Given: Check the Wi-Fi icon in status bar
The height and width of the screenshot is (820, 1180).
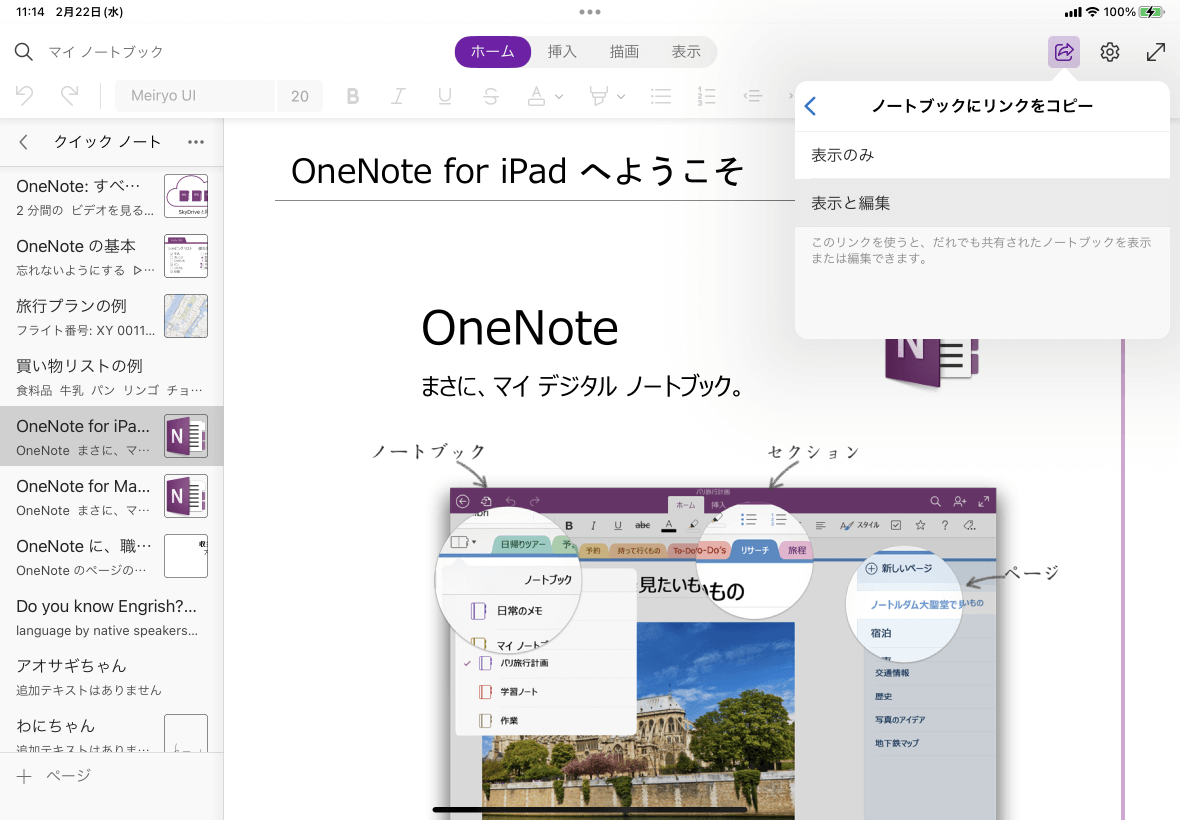Looking at the screenshot, I should pos(1092,12).
